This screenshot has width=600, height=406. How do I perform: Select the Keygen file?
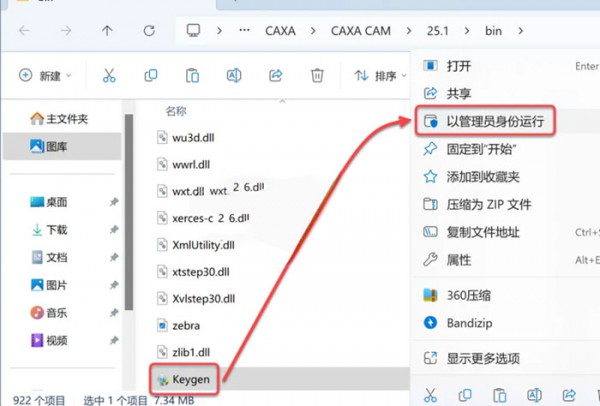[x=184, y=380]
